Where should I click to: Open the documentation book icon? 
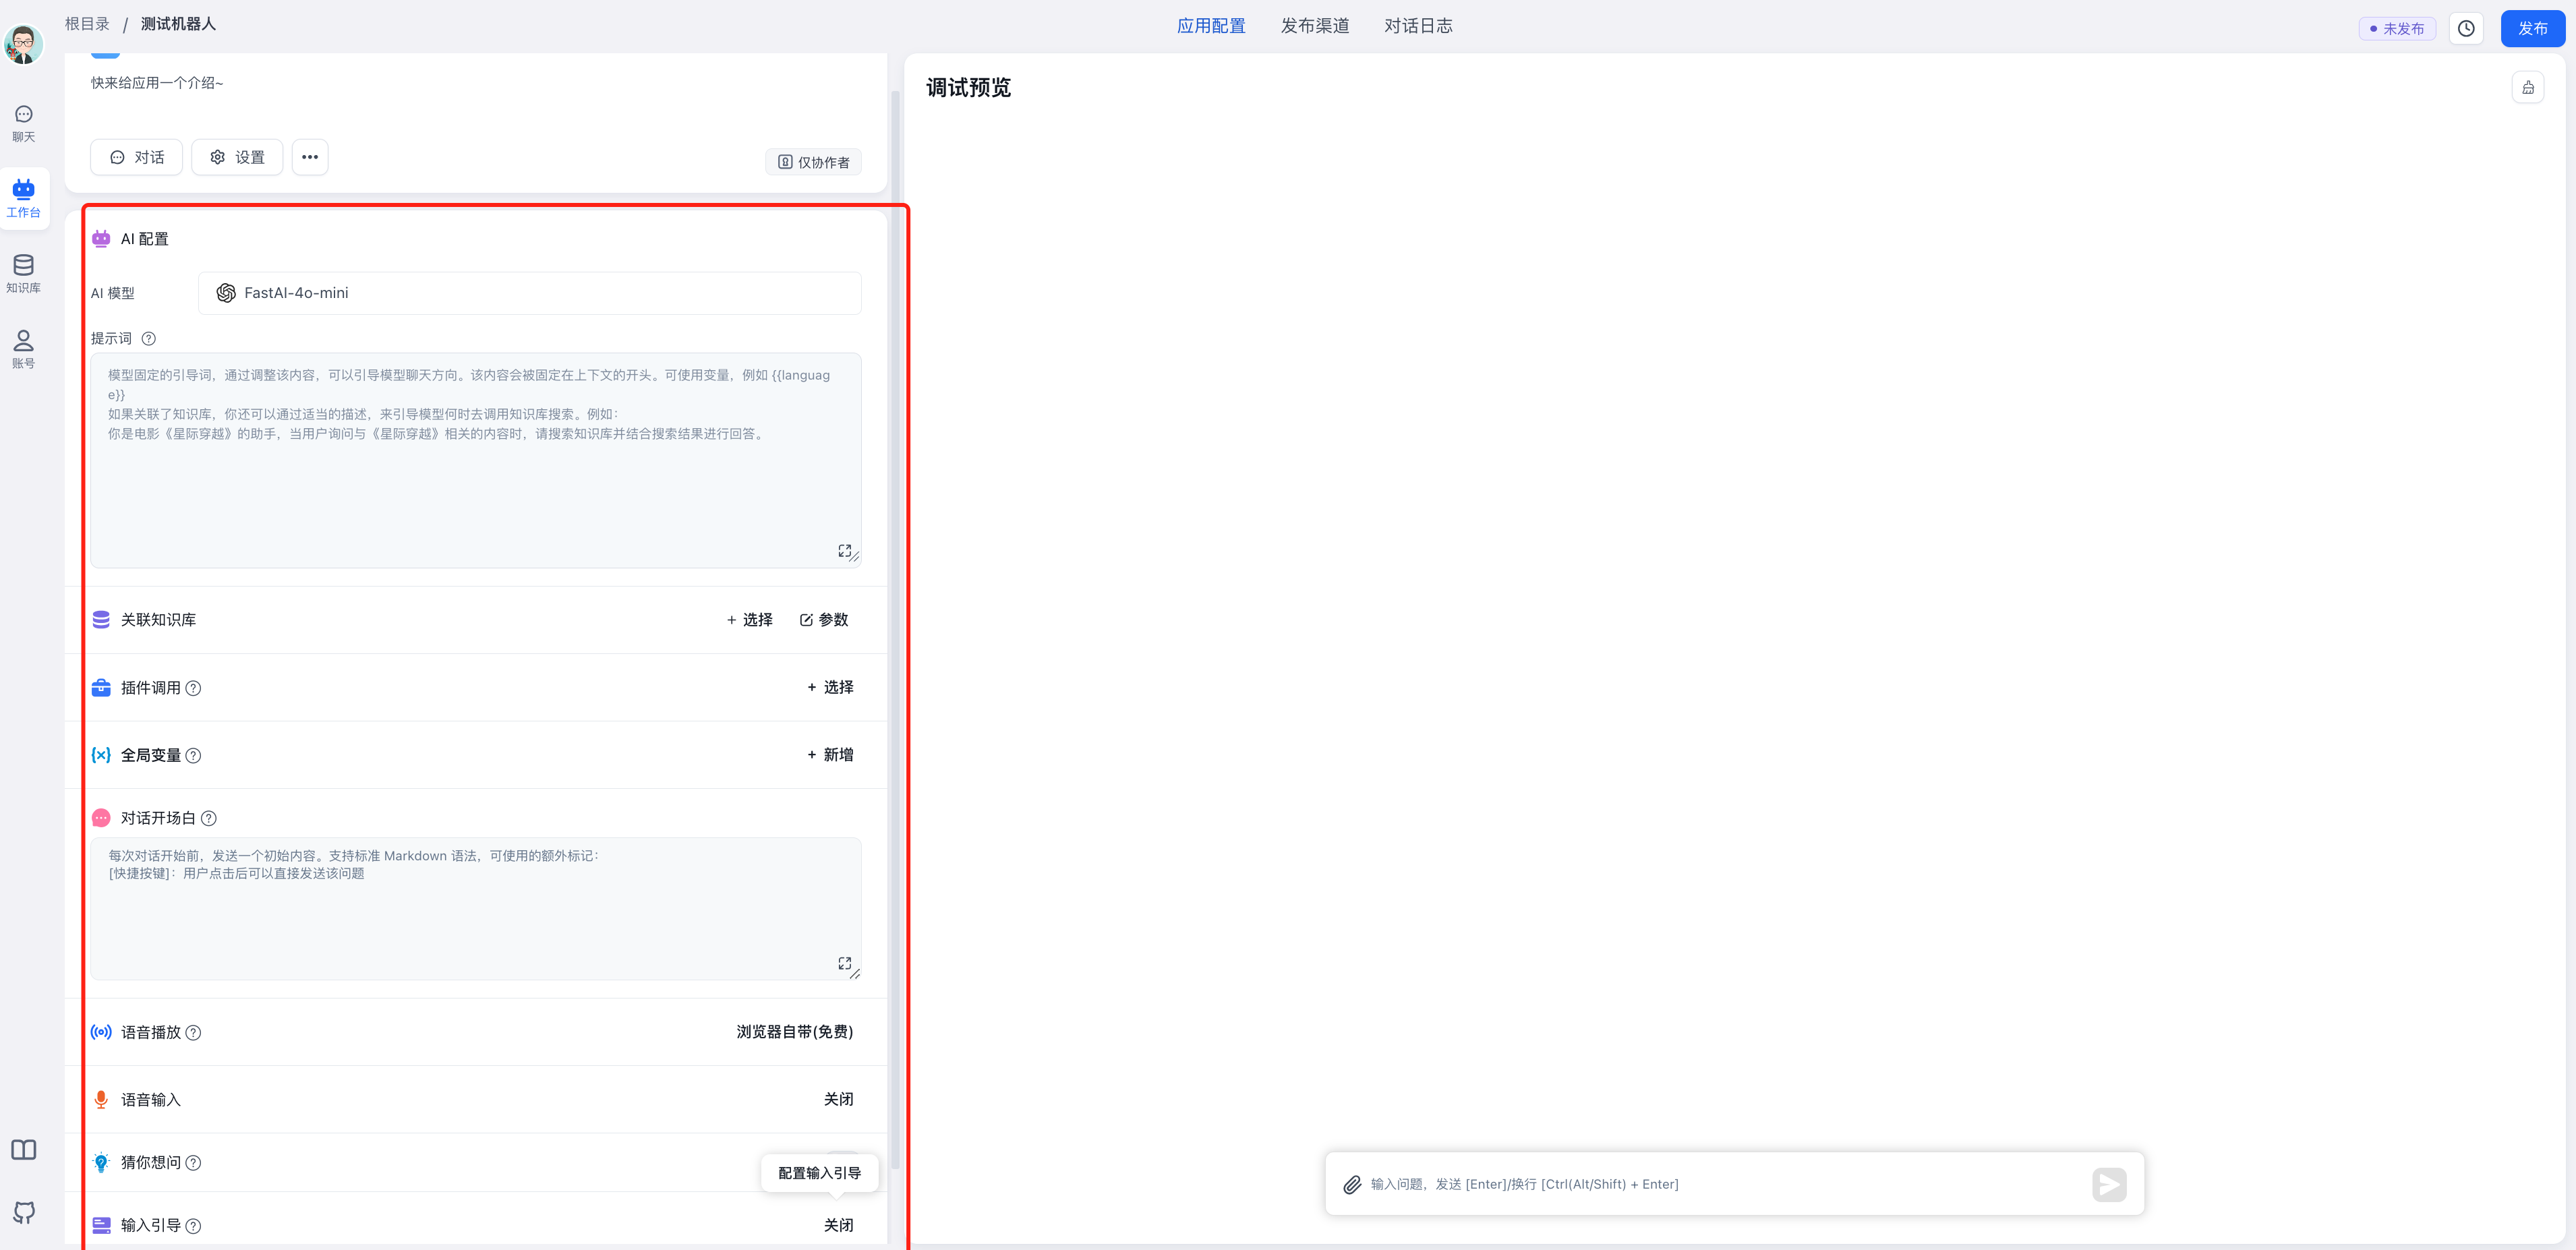click(x=24, y=1150)
